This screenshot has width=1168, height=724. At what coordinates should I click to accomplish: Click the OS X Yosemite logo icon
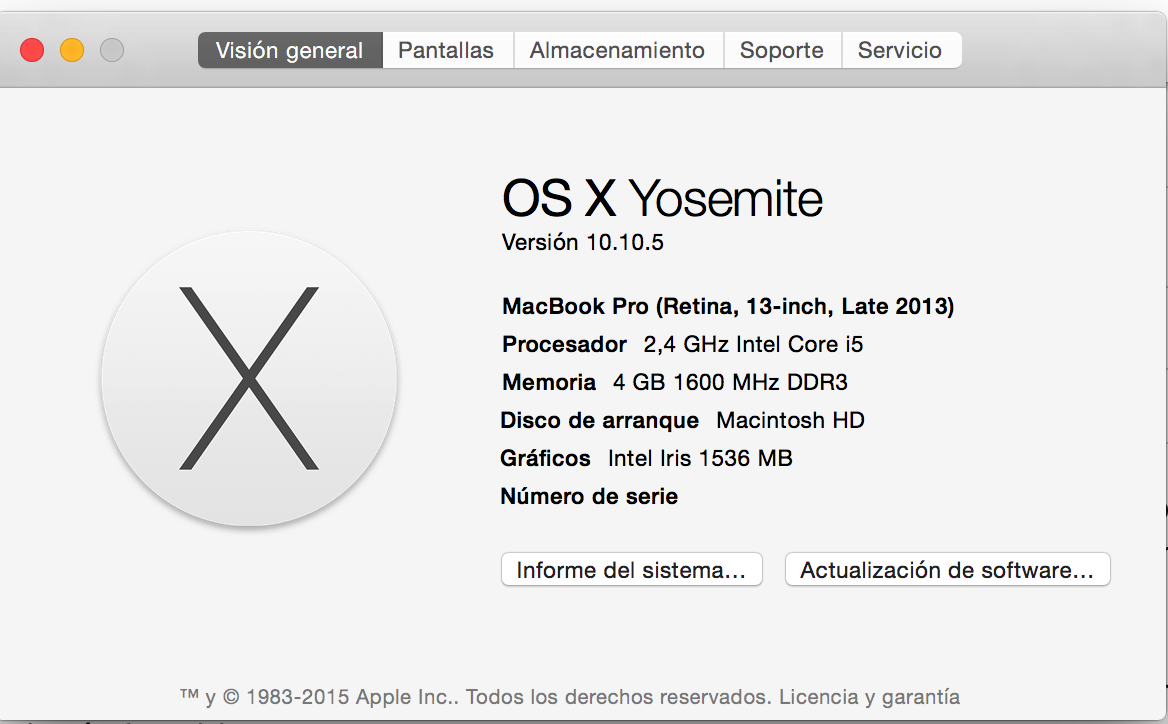(249, 378)
